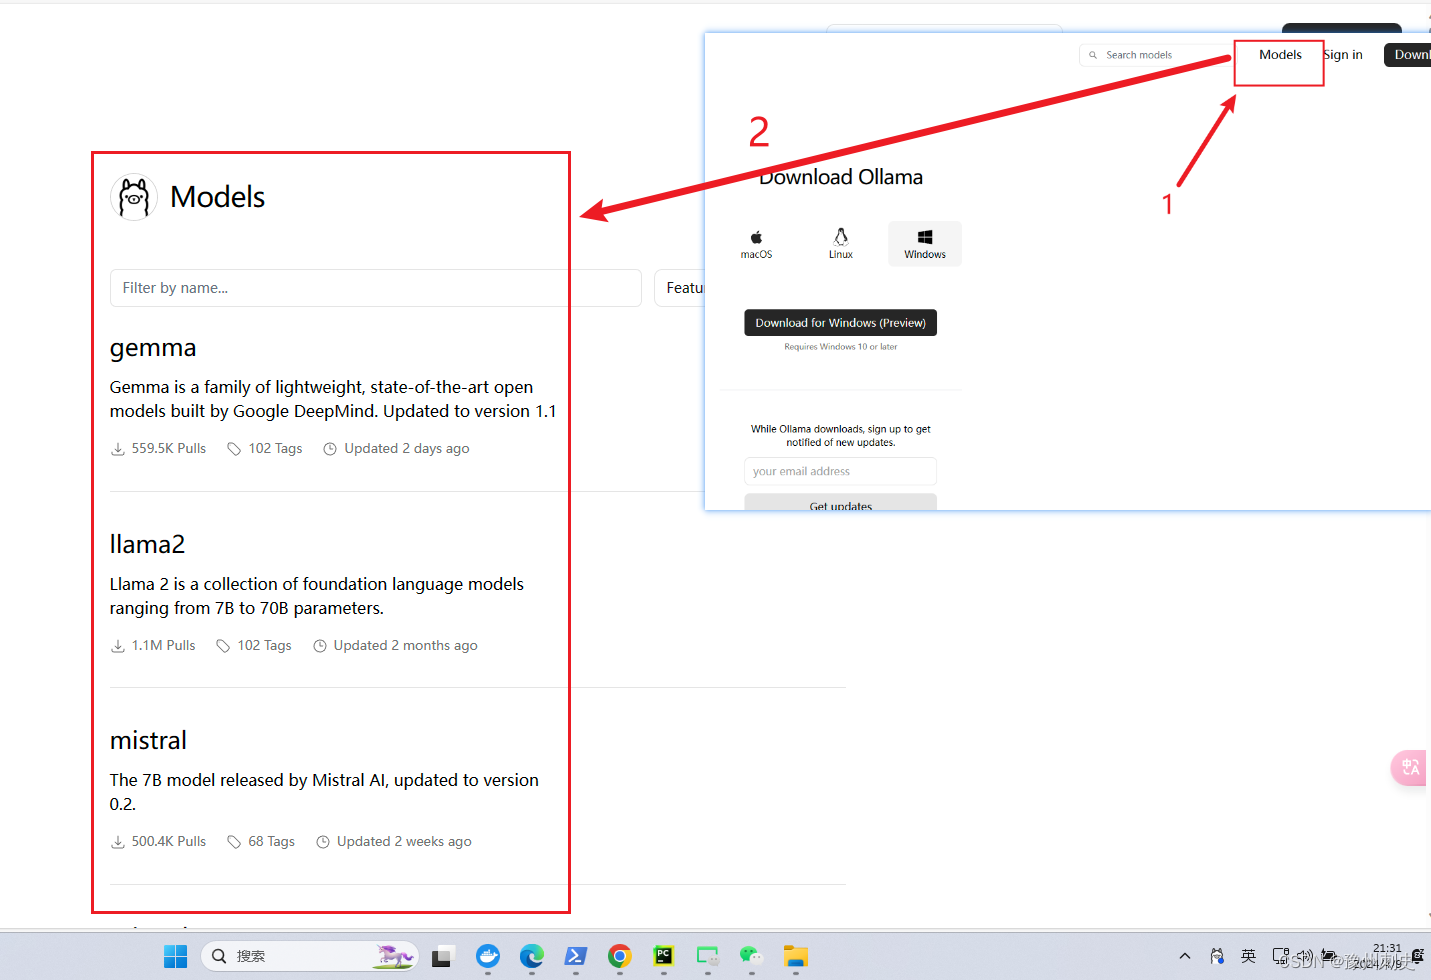The width and height of the screenshot is (1431, 980).
Task: Open File Explorer from the taskbar
Action: [795, 957]
